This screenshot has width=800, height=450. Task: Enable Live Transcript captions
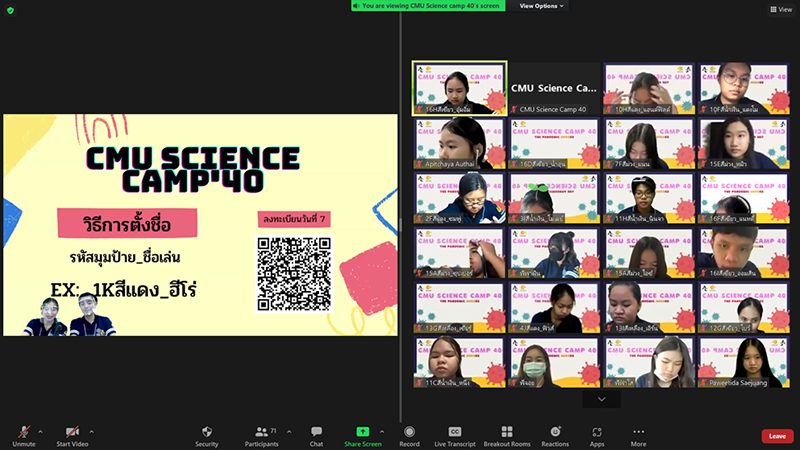tap(455, 432)
